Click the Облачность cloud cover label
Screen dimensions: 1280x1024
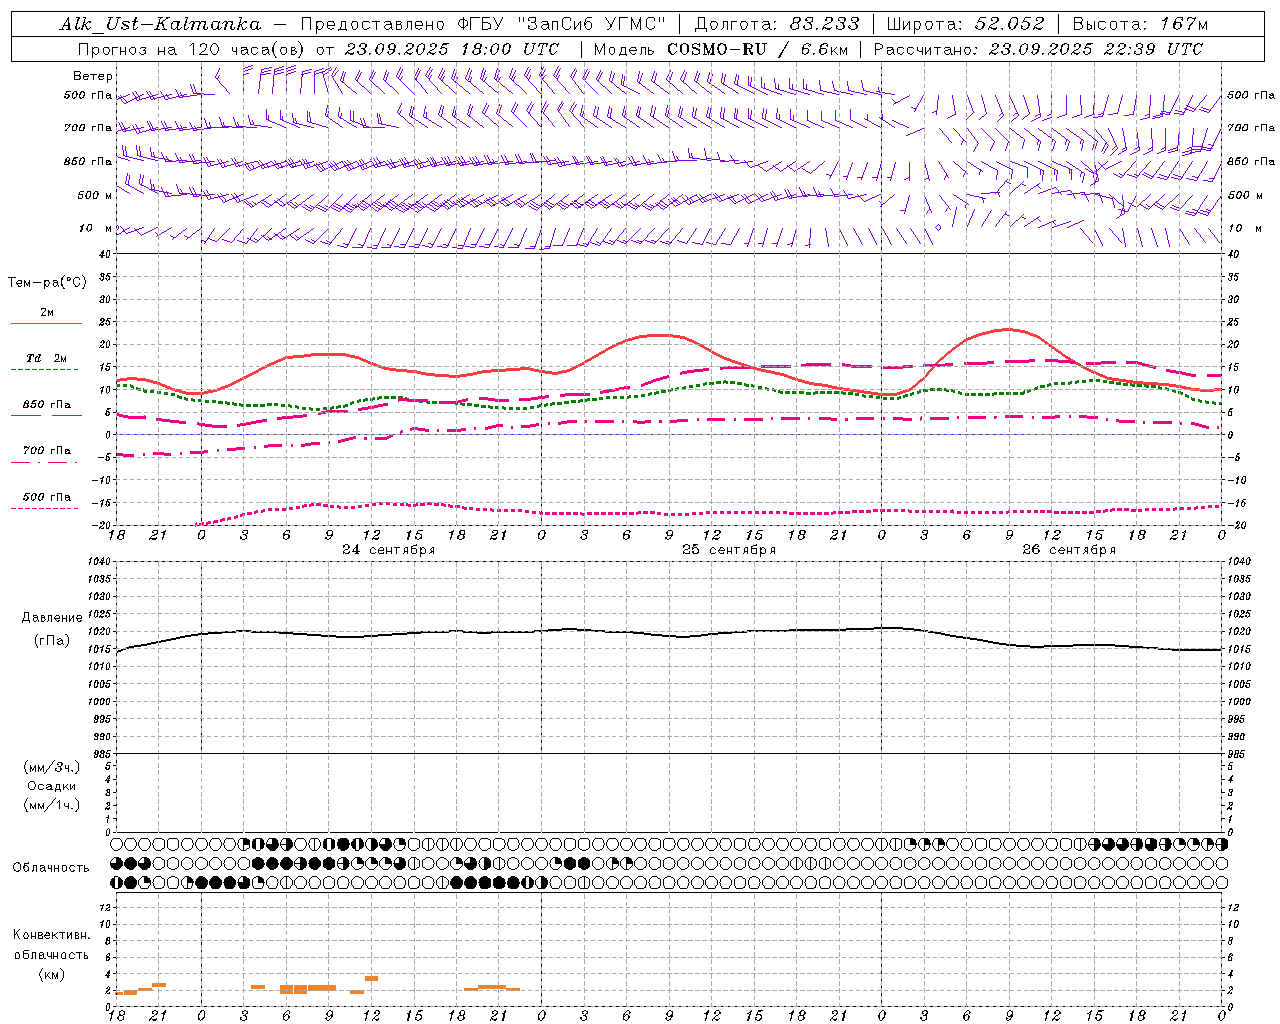[51, 868]
